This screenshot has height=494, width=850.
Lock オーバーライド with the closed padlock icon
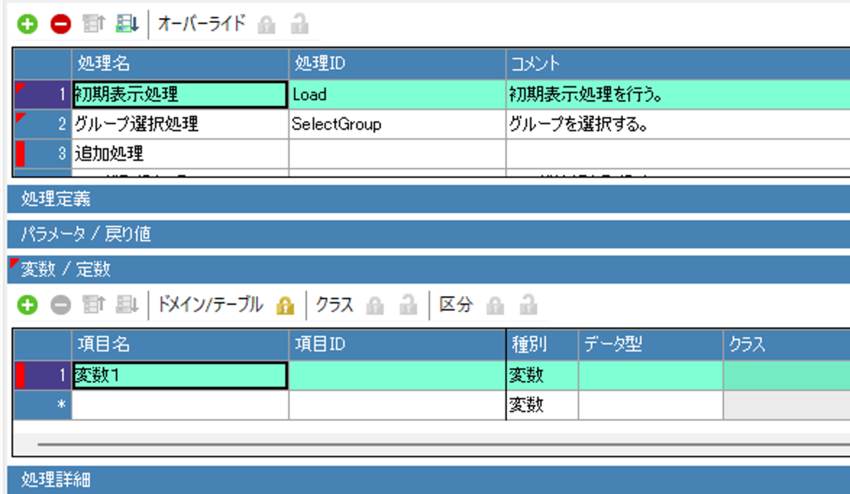click(x=266, y=24)
